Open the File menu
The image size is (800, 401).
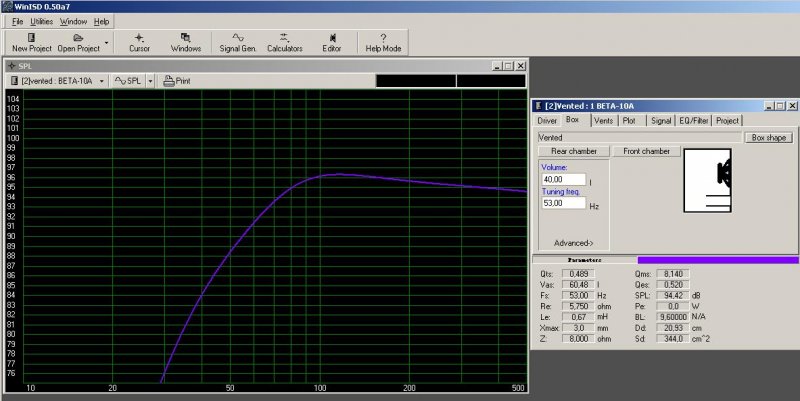[x=17, y=21]
